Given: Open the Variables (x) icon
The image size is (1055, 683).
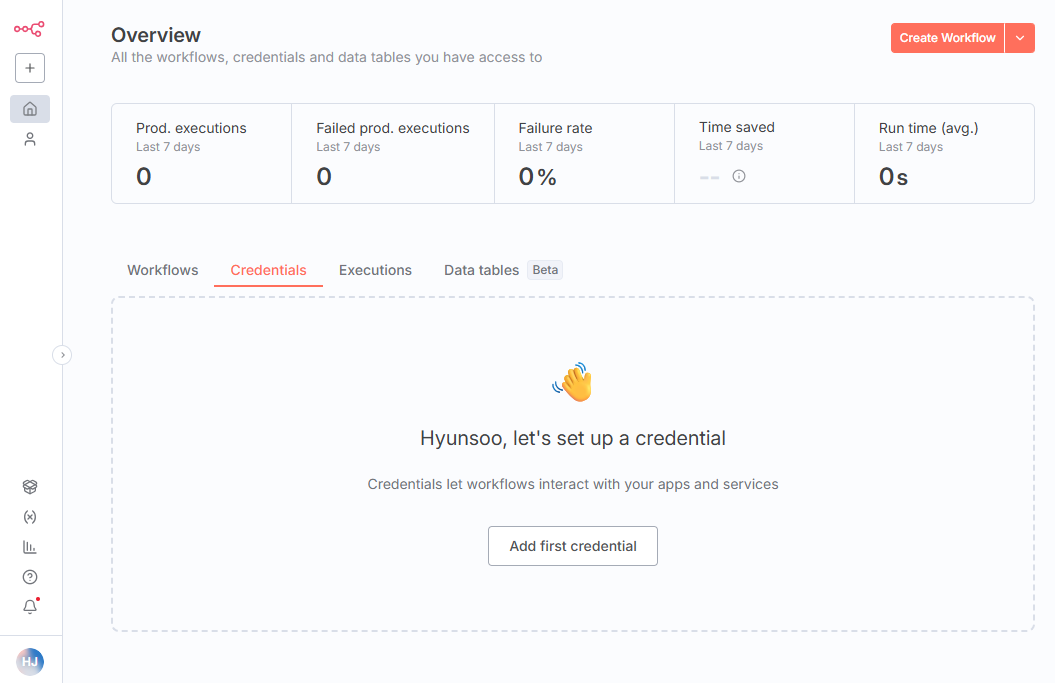Looking at the screenshot, I should pos(30,517).
